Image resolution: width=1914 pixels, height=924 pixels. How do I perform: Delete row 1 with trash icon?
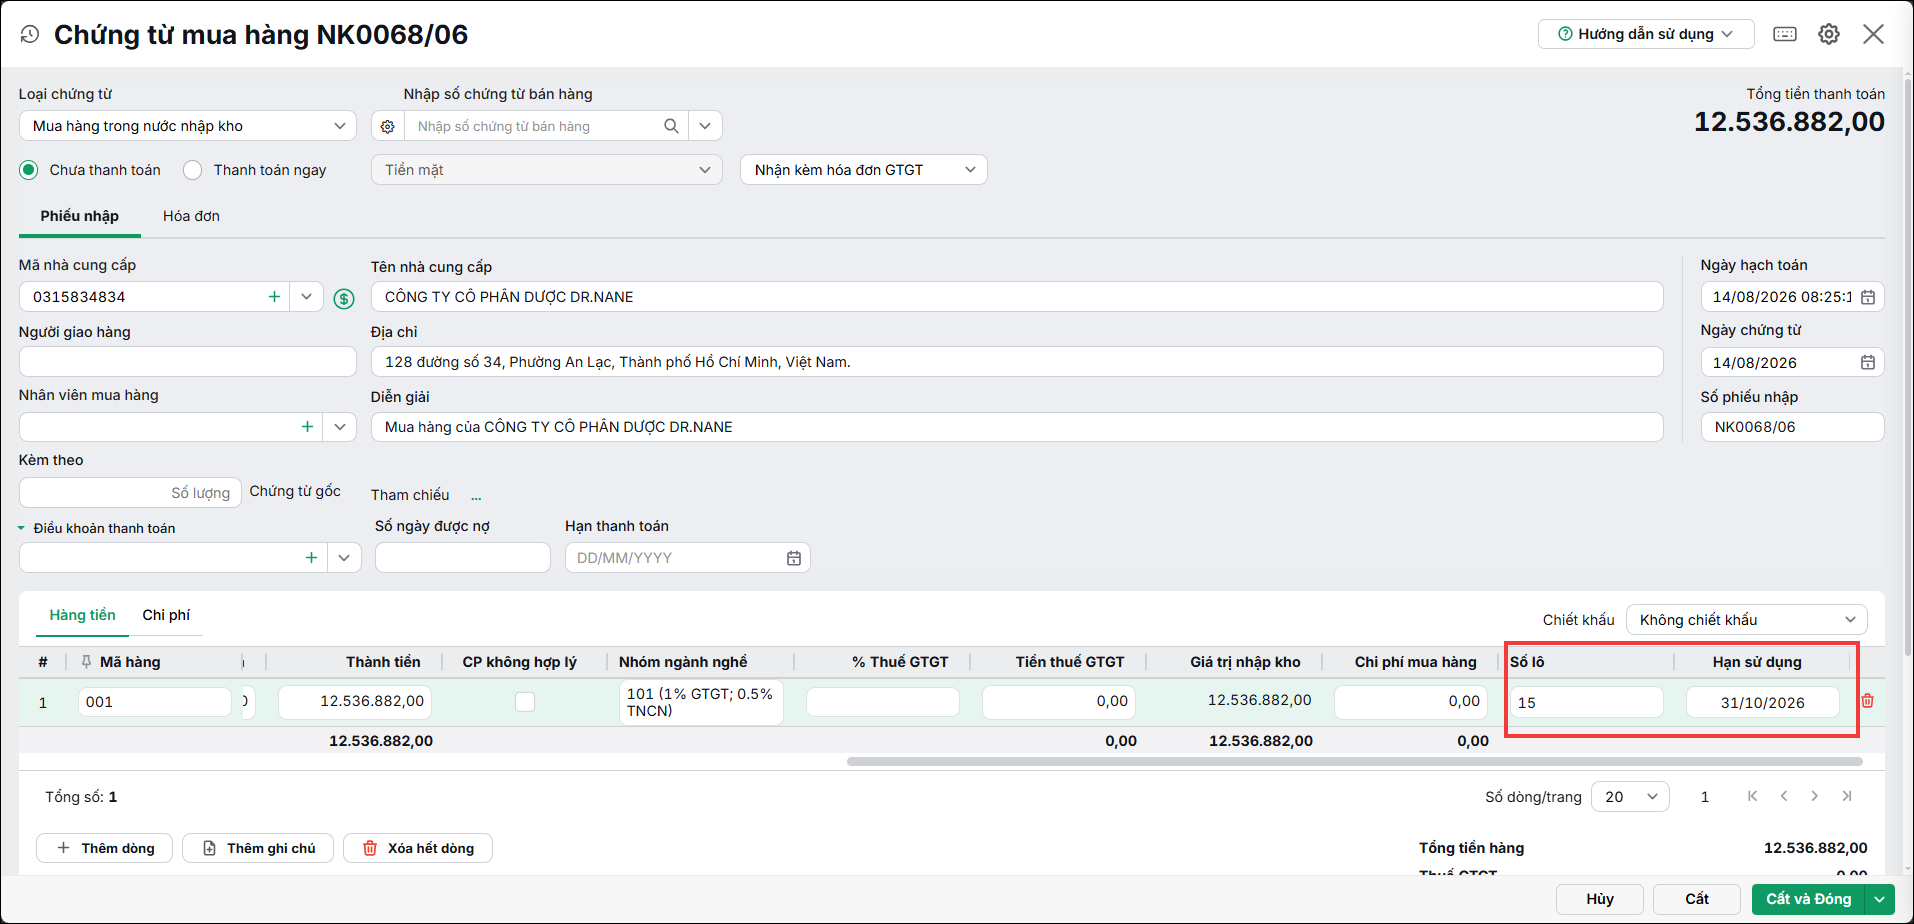click(1867, 701)
